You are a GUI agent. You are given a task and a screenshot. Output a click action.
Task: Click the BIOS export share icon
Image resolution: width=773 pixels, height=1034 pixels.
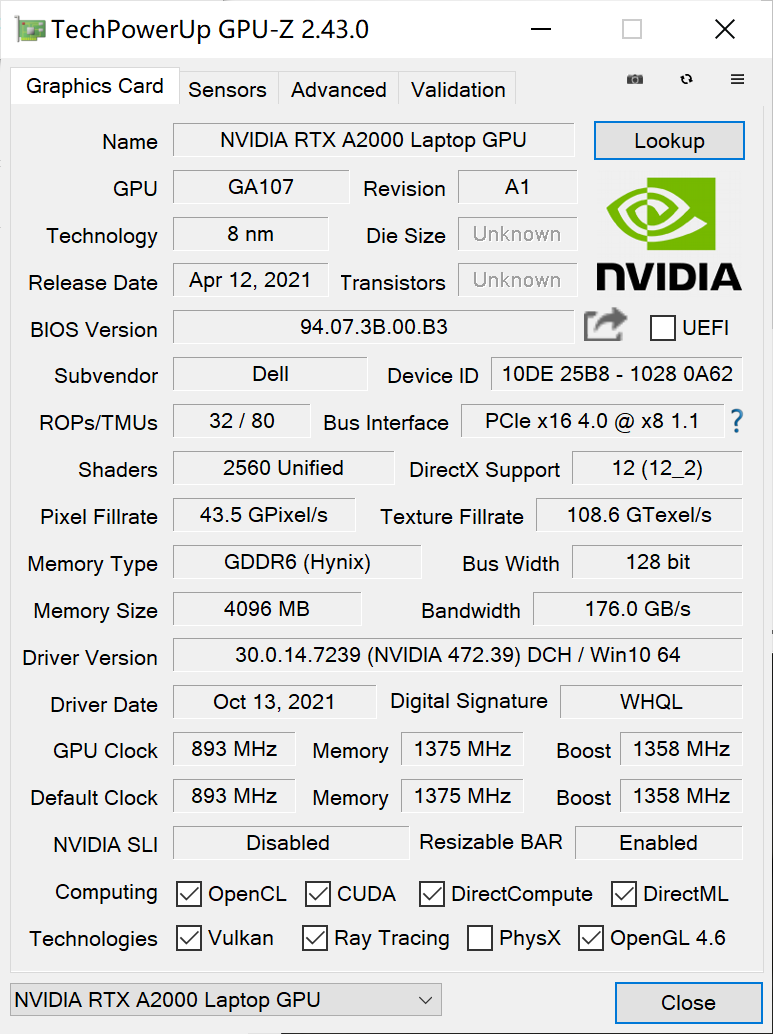pos(605,325)
